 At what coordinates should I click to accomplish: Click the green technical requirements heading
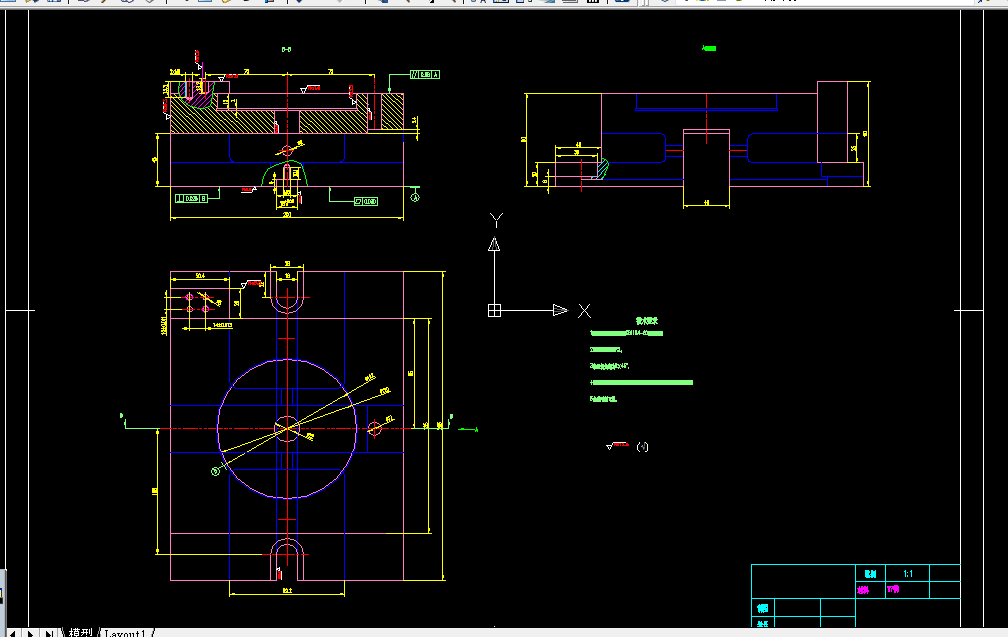(x=647, y=320)
